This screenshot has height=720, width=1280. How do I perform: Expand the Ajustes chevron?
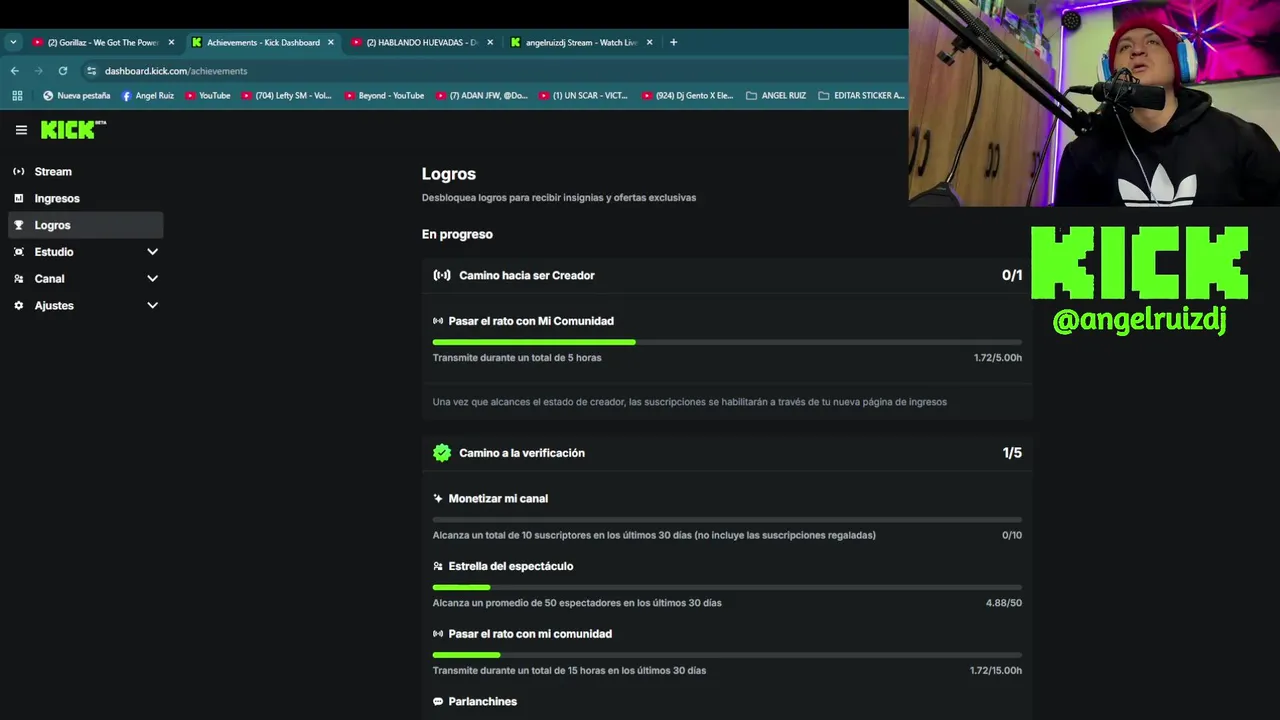click(x=152, y=306)
